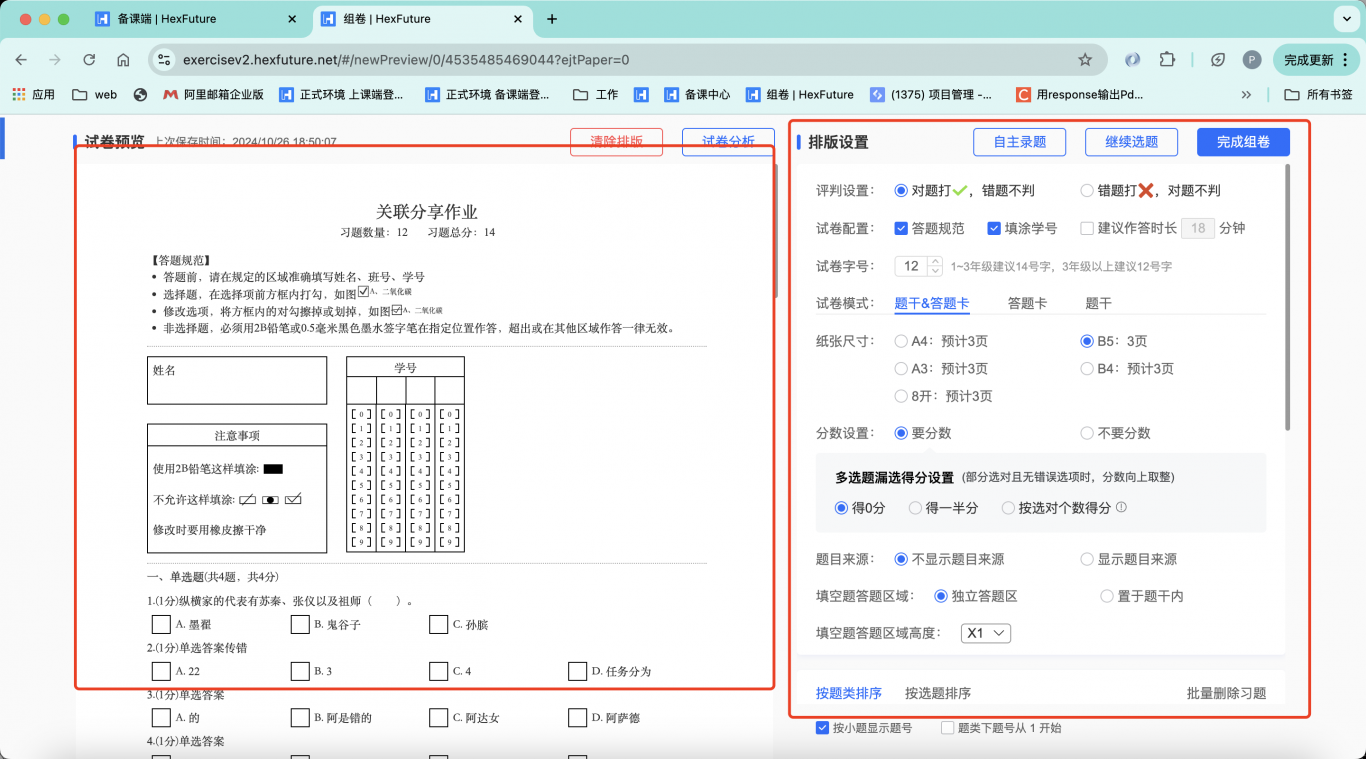Viewport: 1366px width, 759px height.
Task: Open the 阿里邮箱企业版 bookmark
Action: pyautogui.click(x=213, y=95)
